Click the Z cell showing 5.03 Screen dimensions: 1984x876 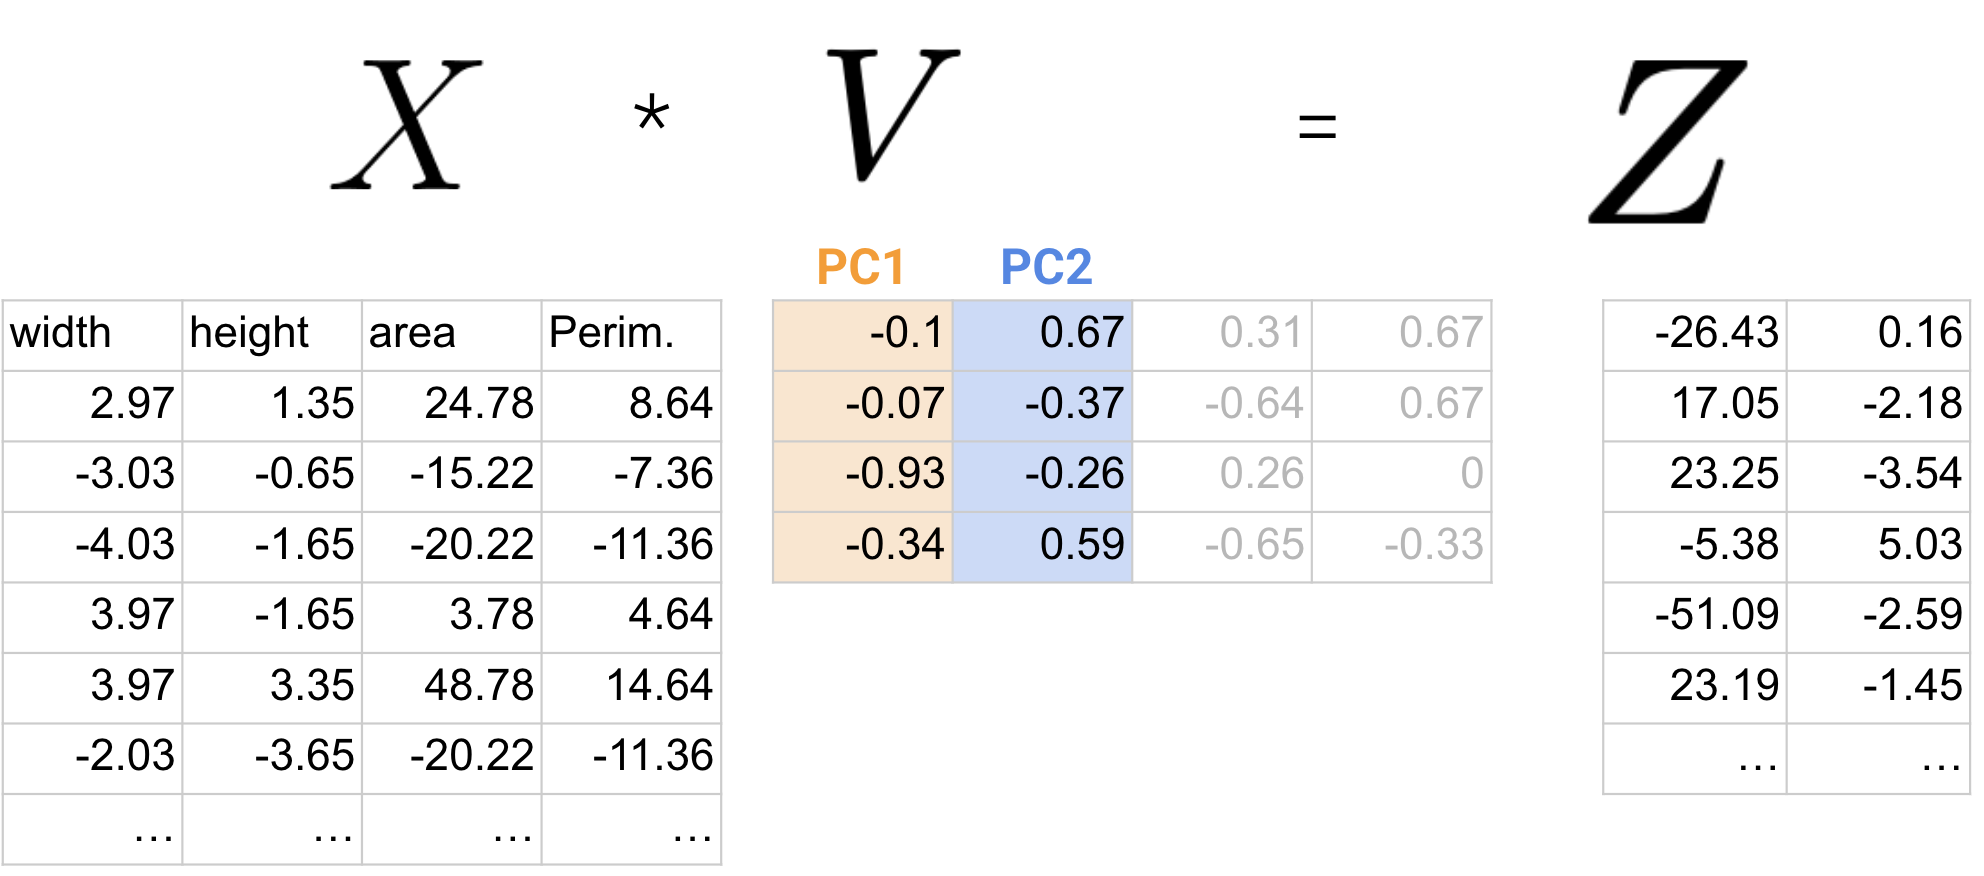[1878, 547]
